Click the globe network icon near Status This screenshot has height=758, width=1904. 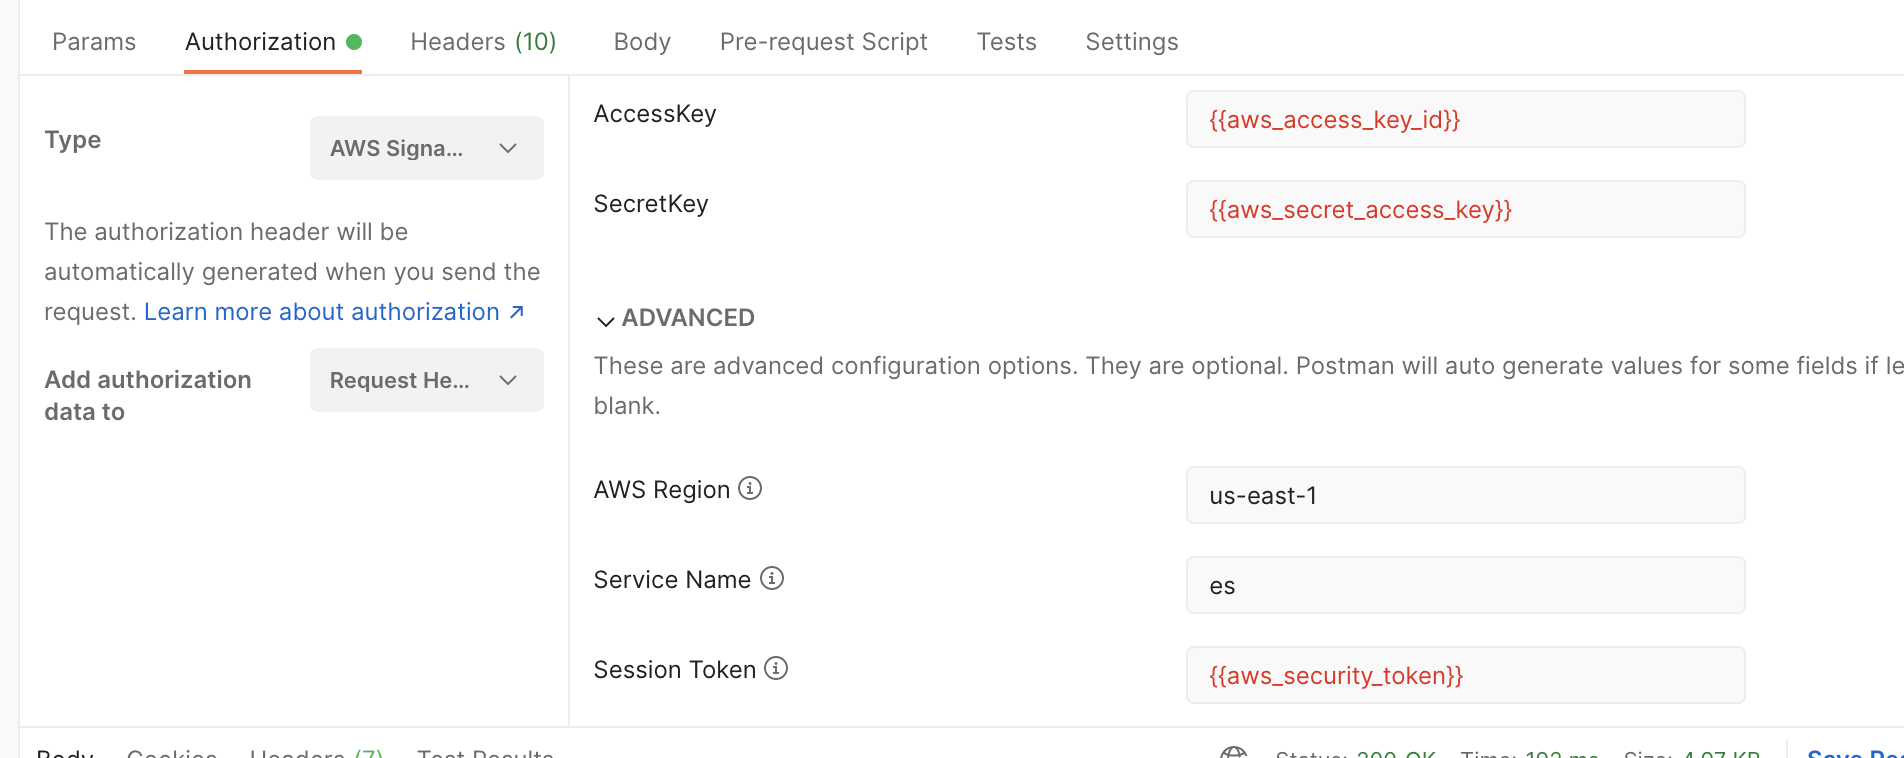point(1234,752)
